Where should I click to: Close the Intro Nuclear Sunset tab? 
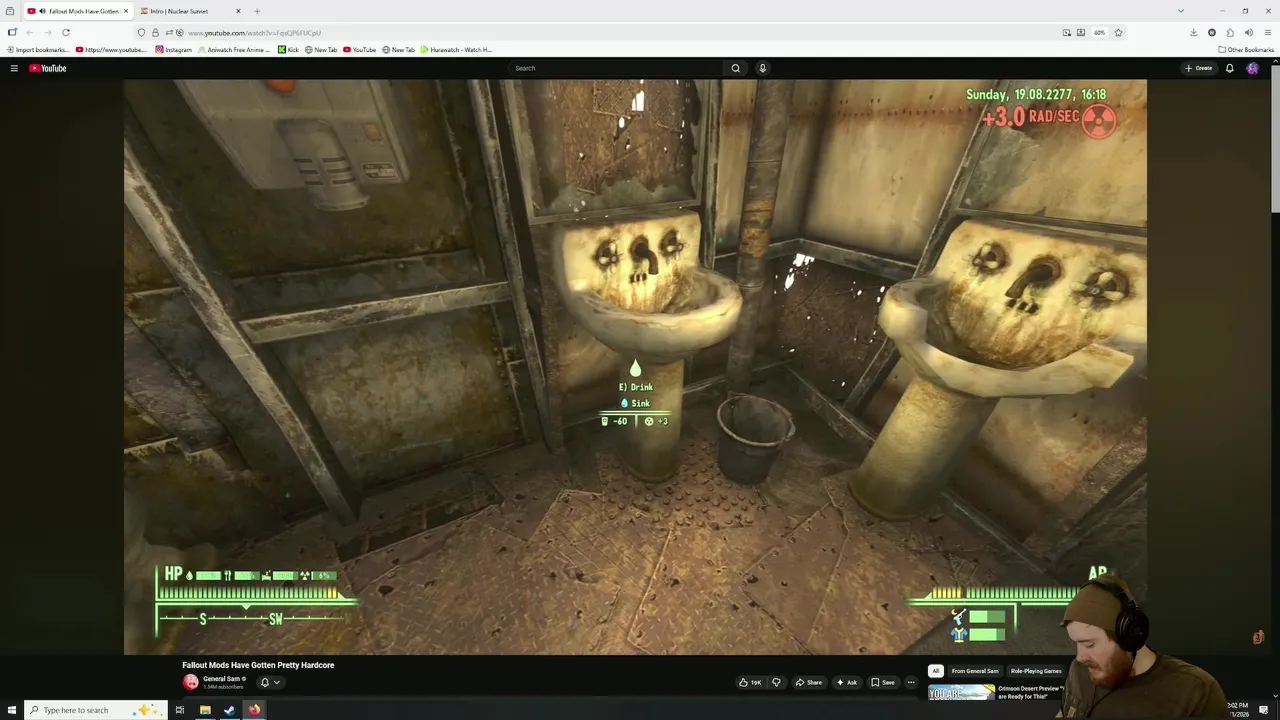238,11
